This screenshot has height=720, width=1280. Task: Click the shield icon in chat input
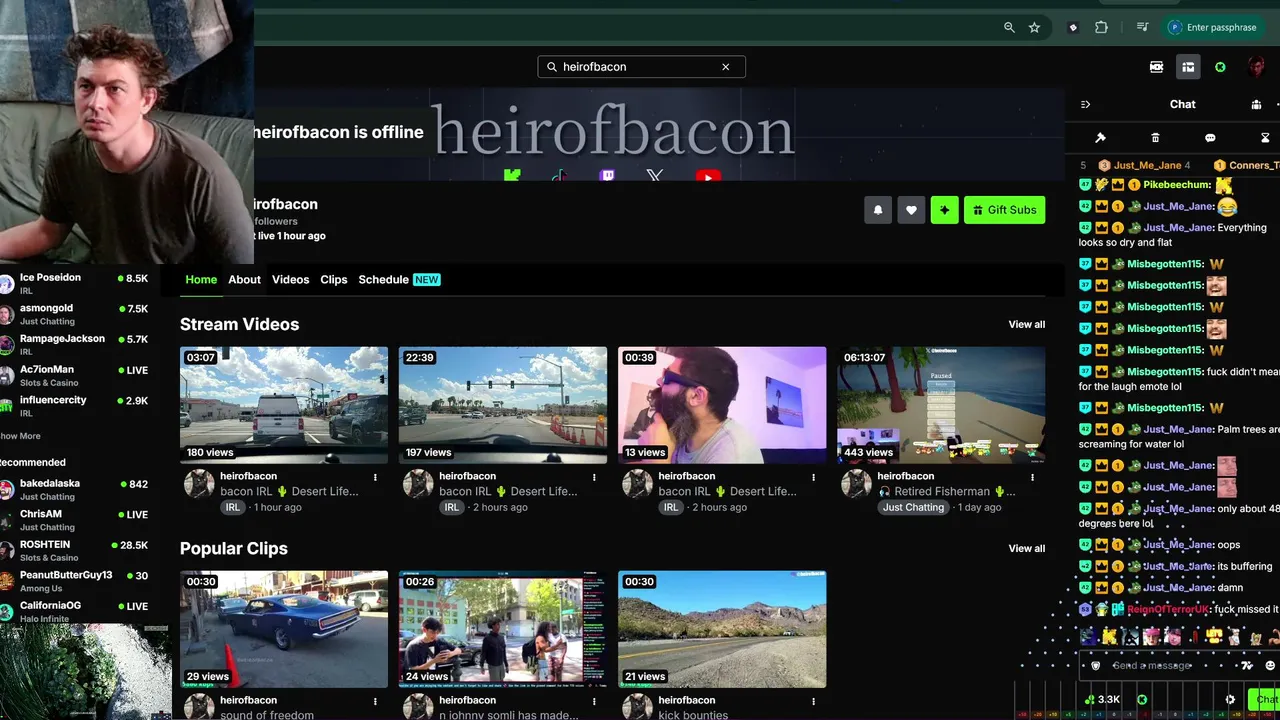pyautogui.click(x=1096, y=666)
